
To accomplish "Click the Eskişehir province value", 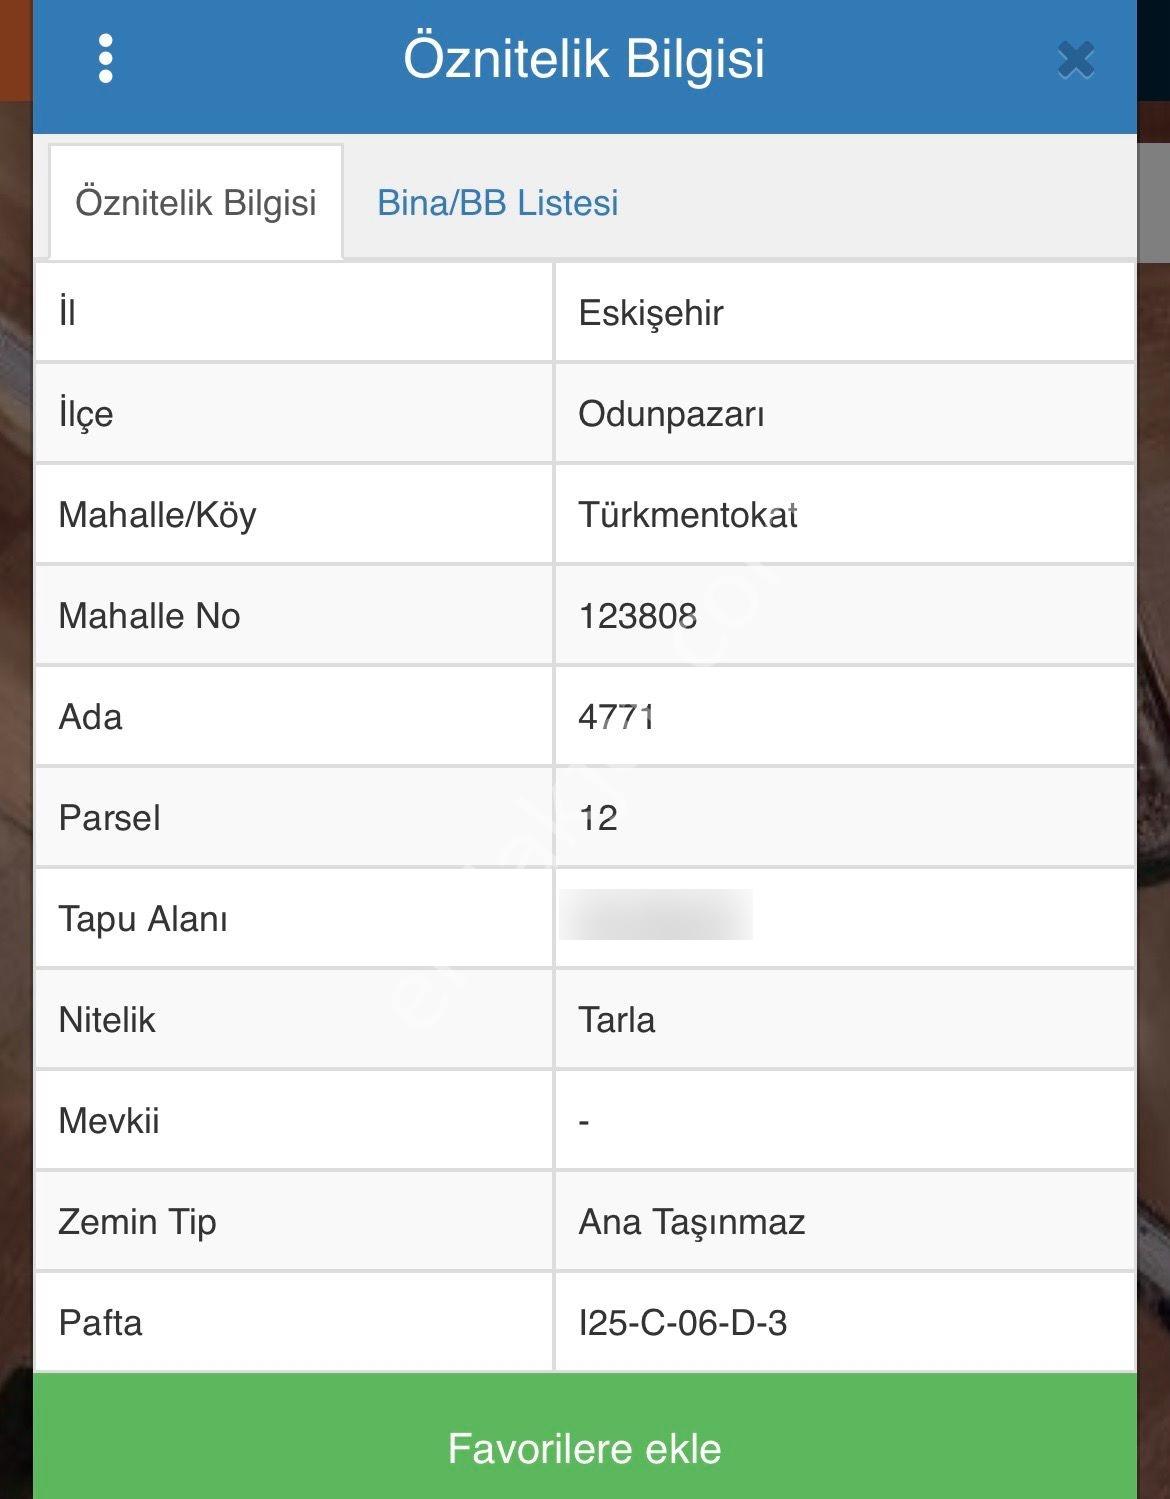I will pos(650,313).
